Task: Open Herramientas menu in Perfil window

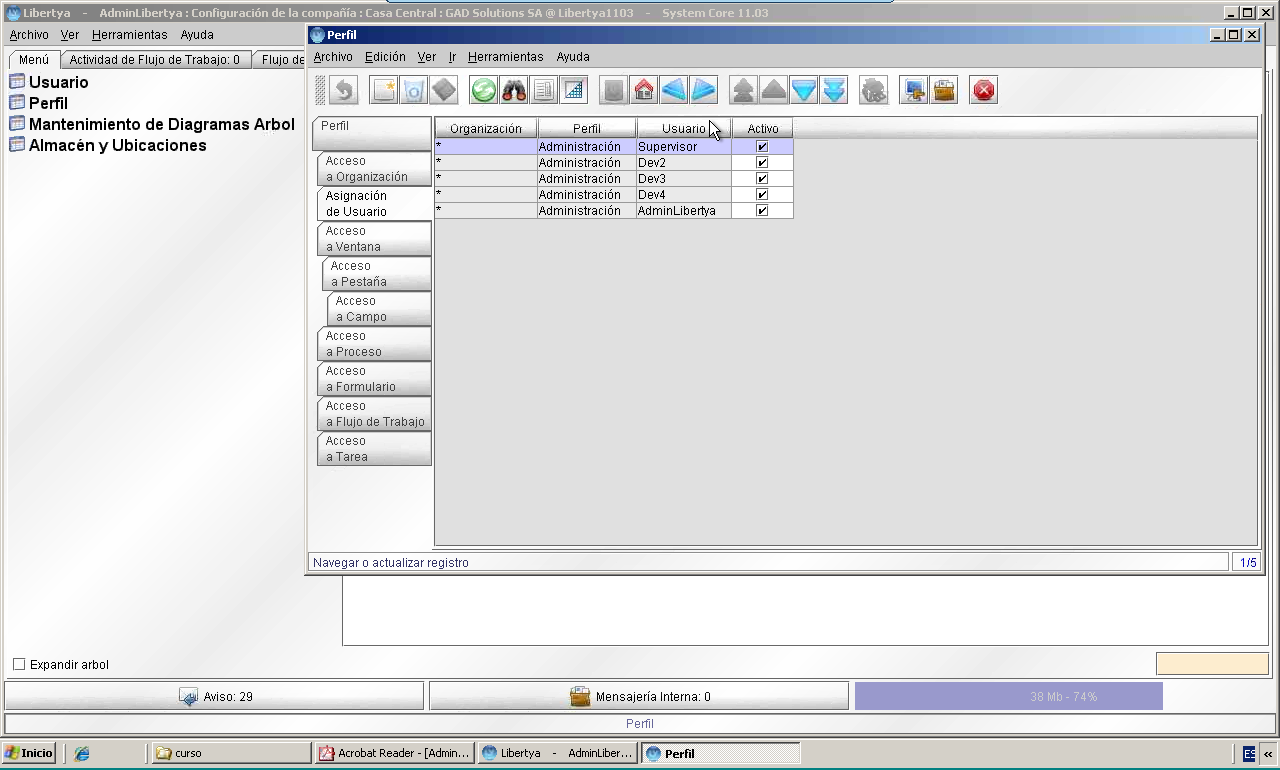Action: click(x=505, y=57)
